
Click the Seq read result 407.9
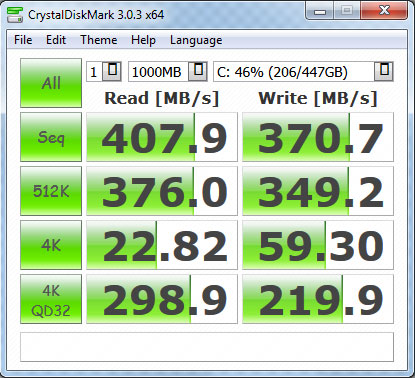click(x=162, y=137)
